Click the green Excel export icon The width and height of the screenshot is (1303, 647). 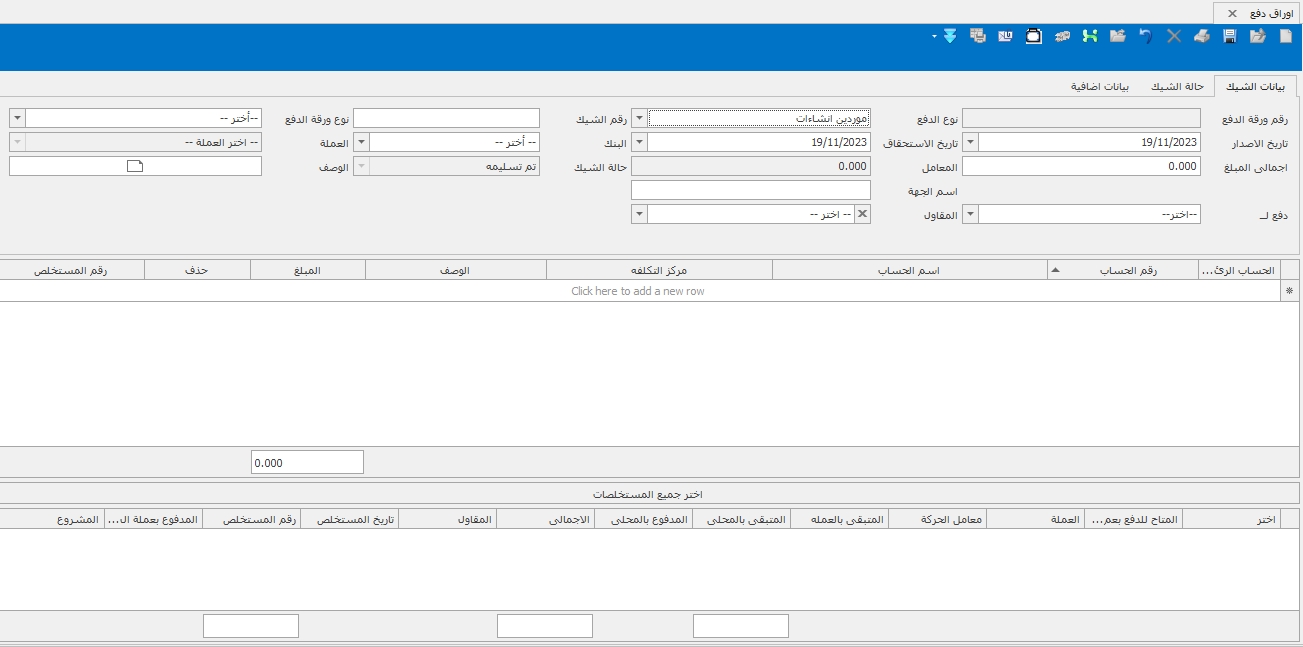tap(1090, 36)
